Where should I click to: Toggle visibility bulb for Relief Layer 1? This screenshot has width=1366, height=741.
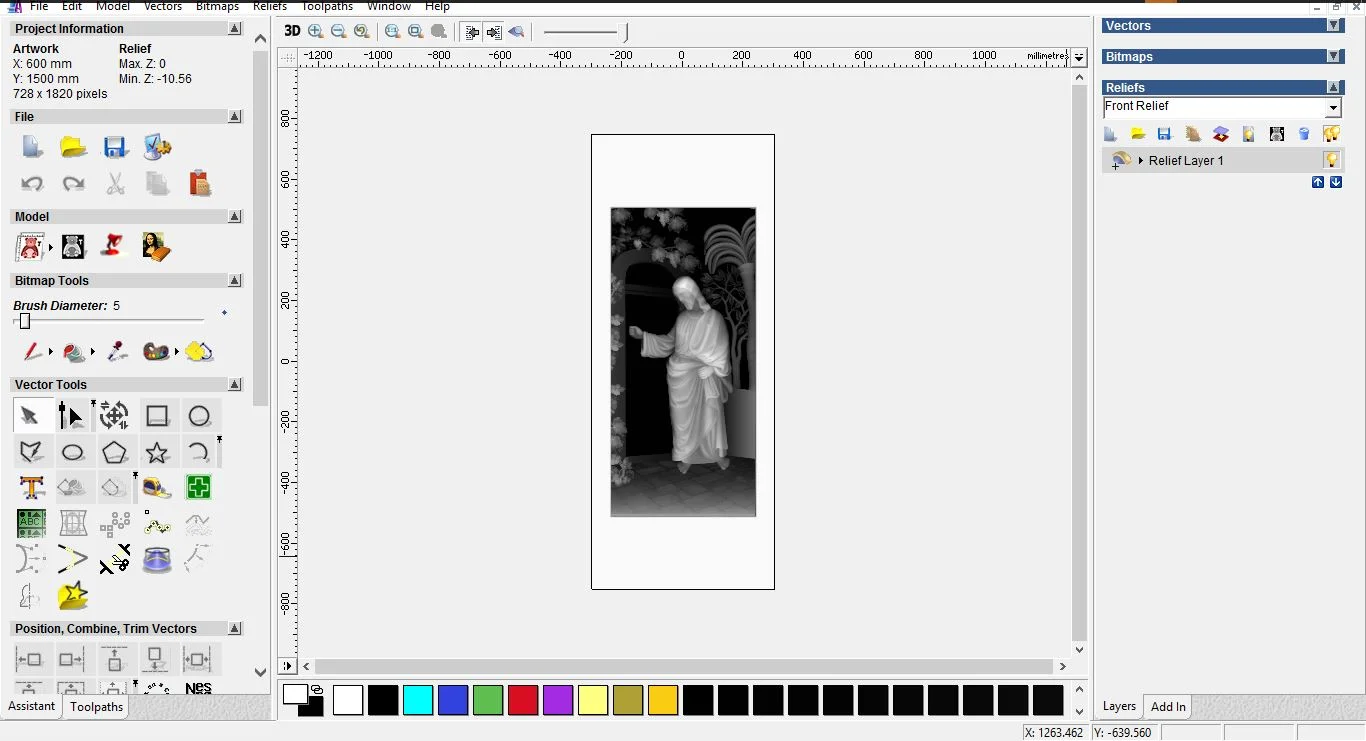tap(1331, 160)
